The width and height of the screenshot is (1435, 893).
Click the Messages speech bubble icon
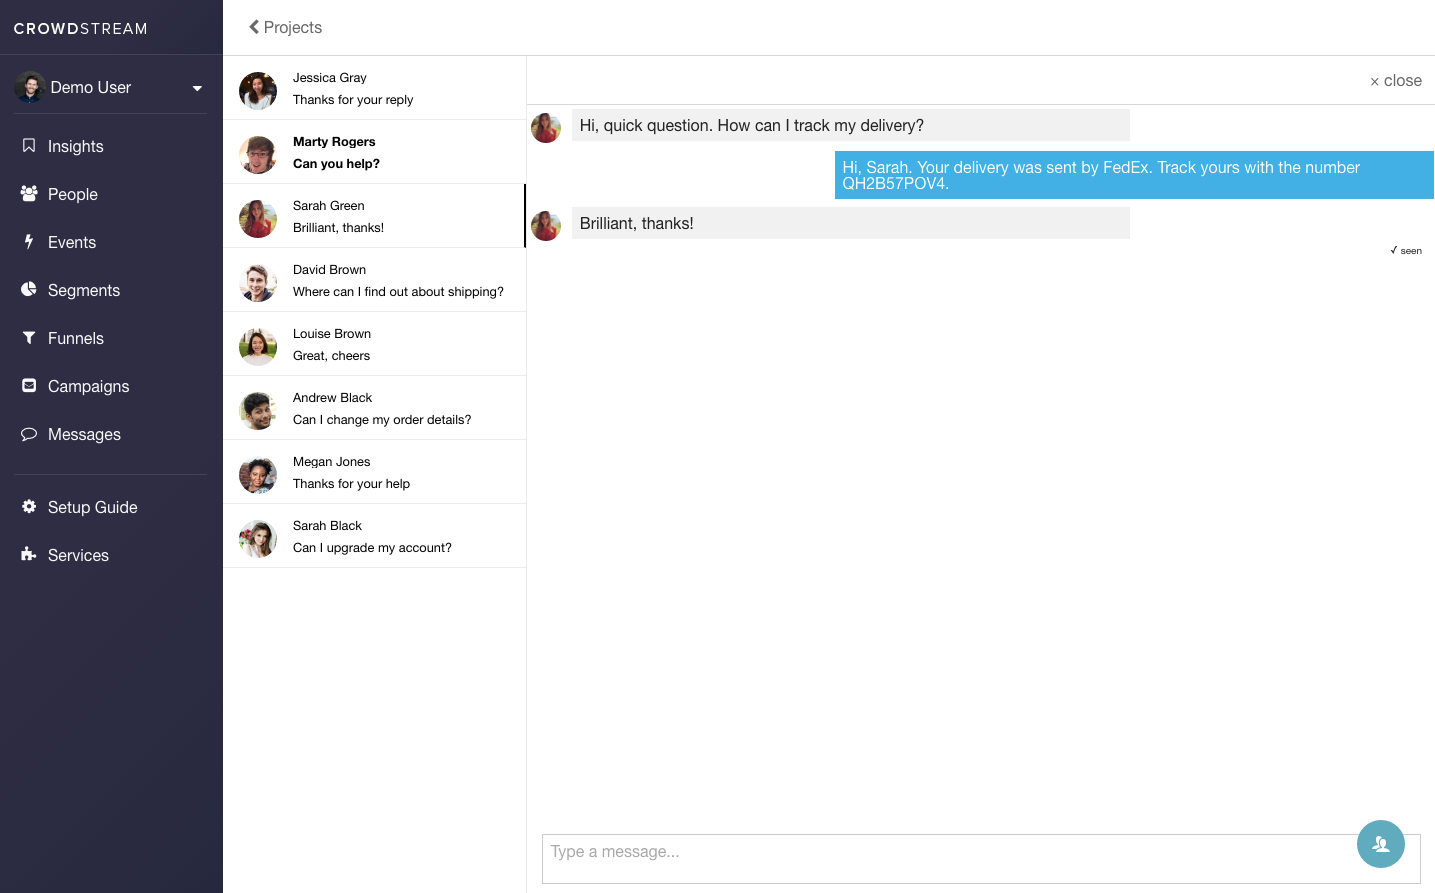pos(29,434)
